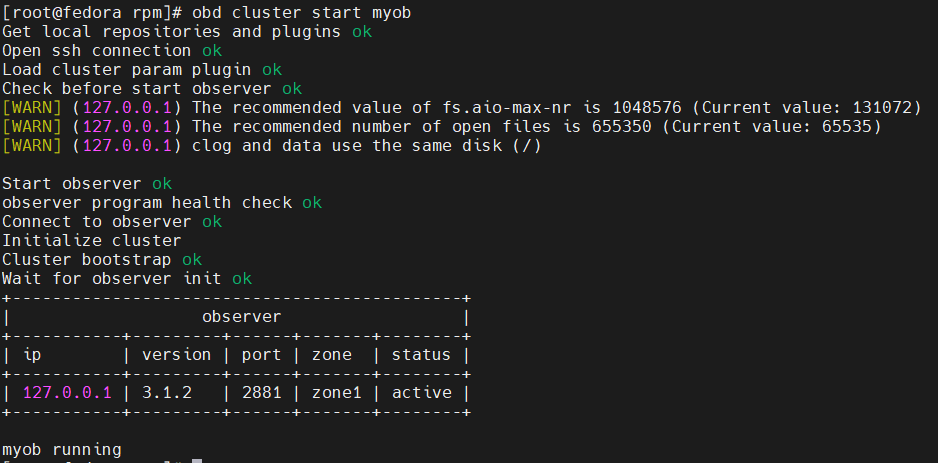The height and width of the screenshot is (463, 938).
Task: Click the 'status' column header
Action: click(421, 355)
